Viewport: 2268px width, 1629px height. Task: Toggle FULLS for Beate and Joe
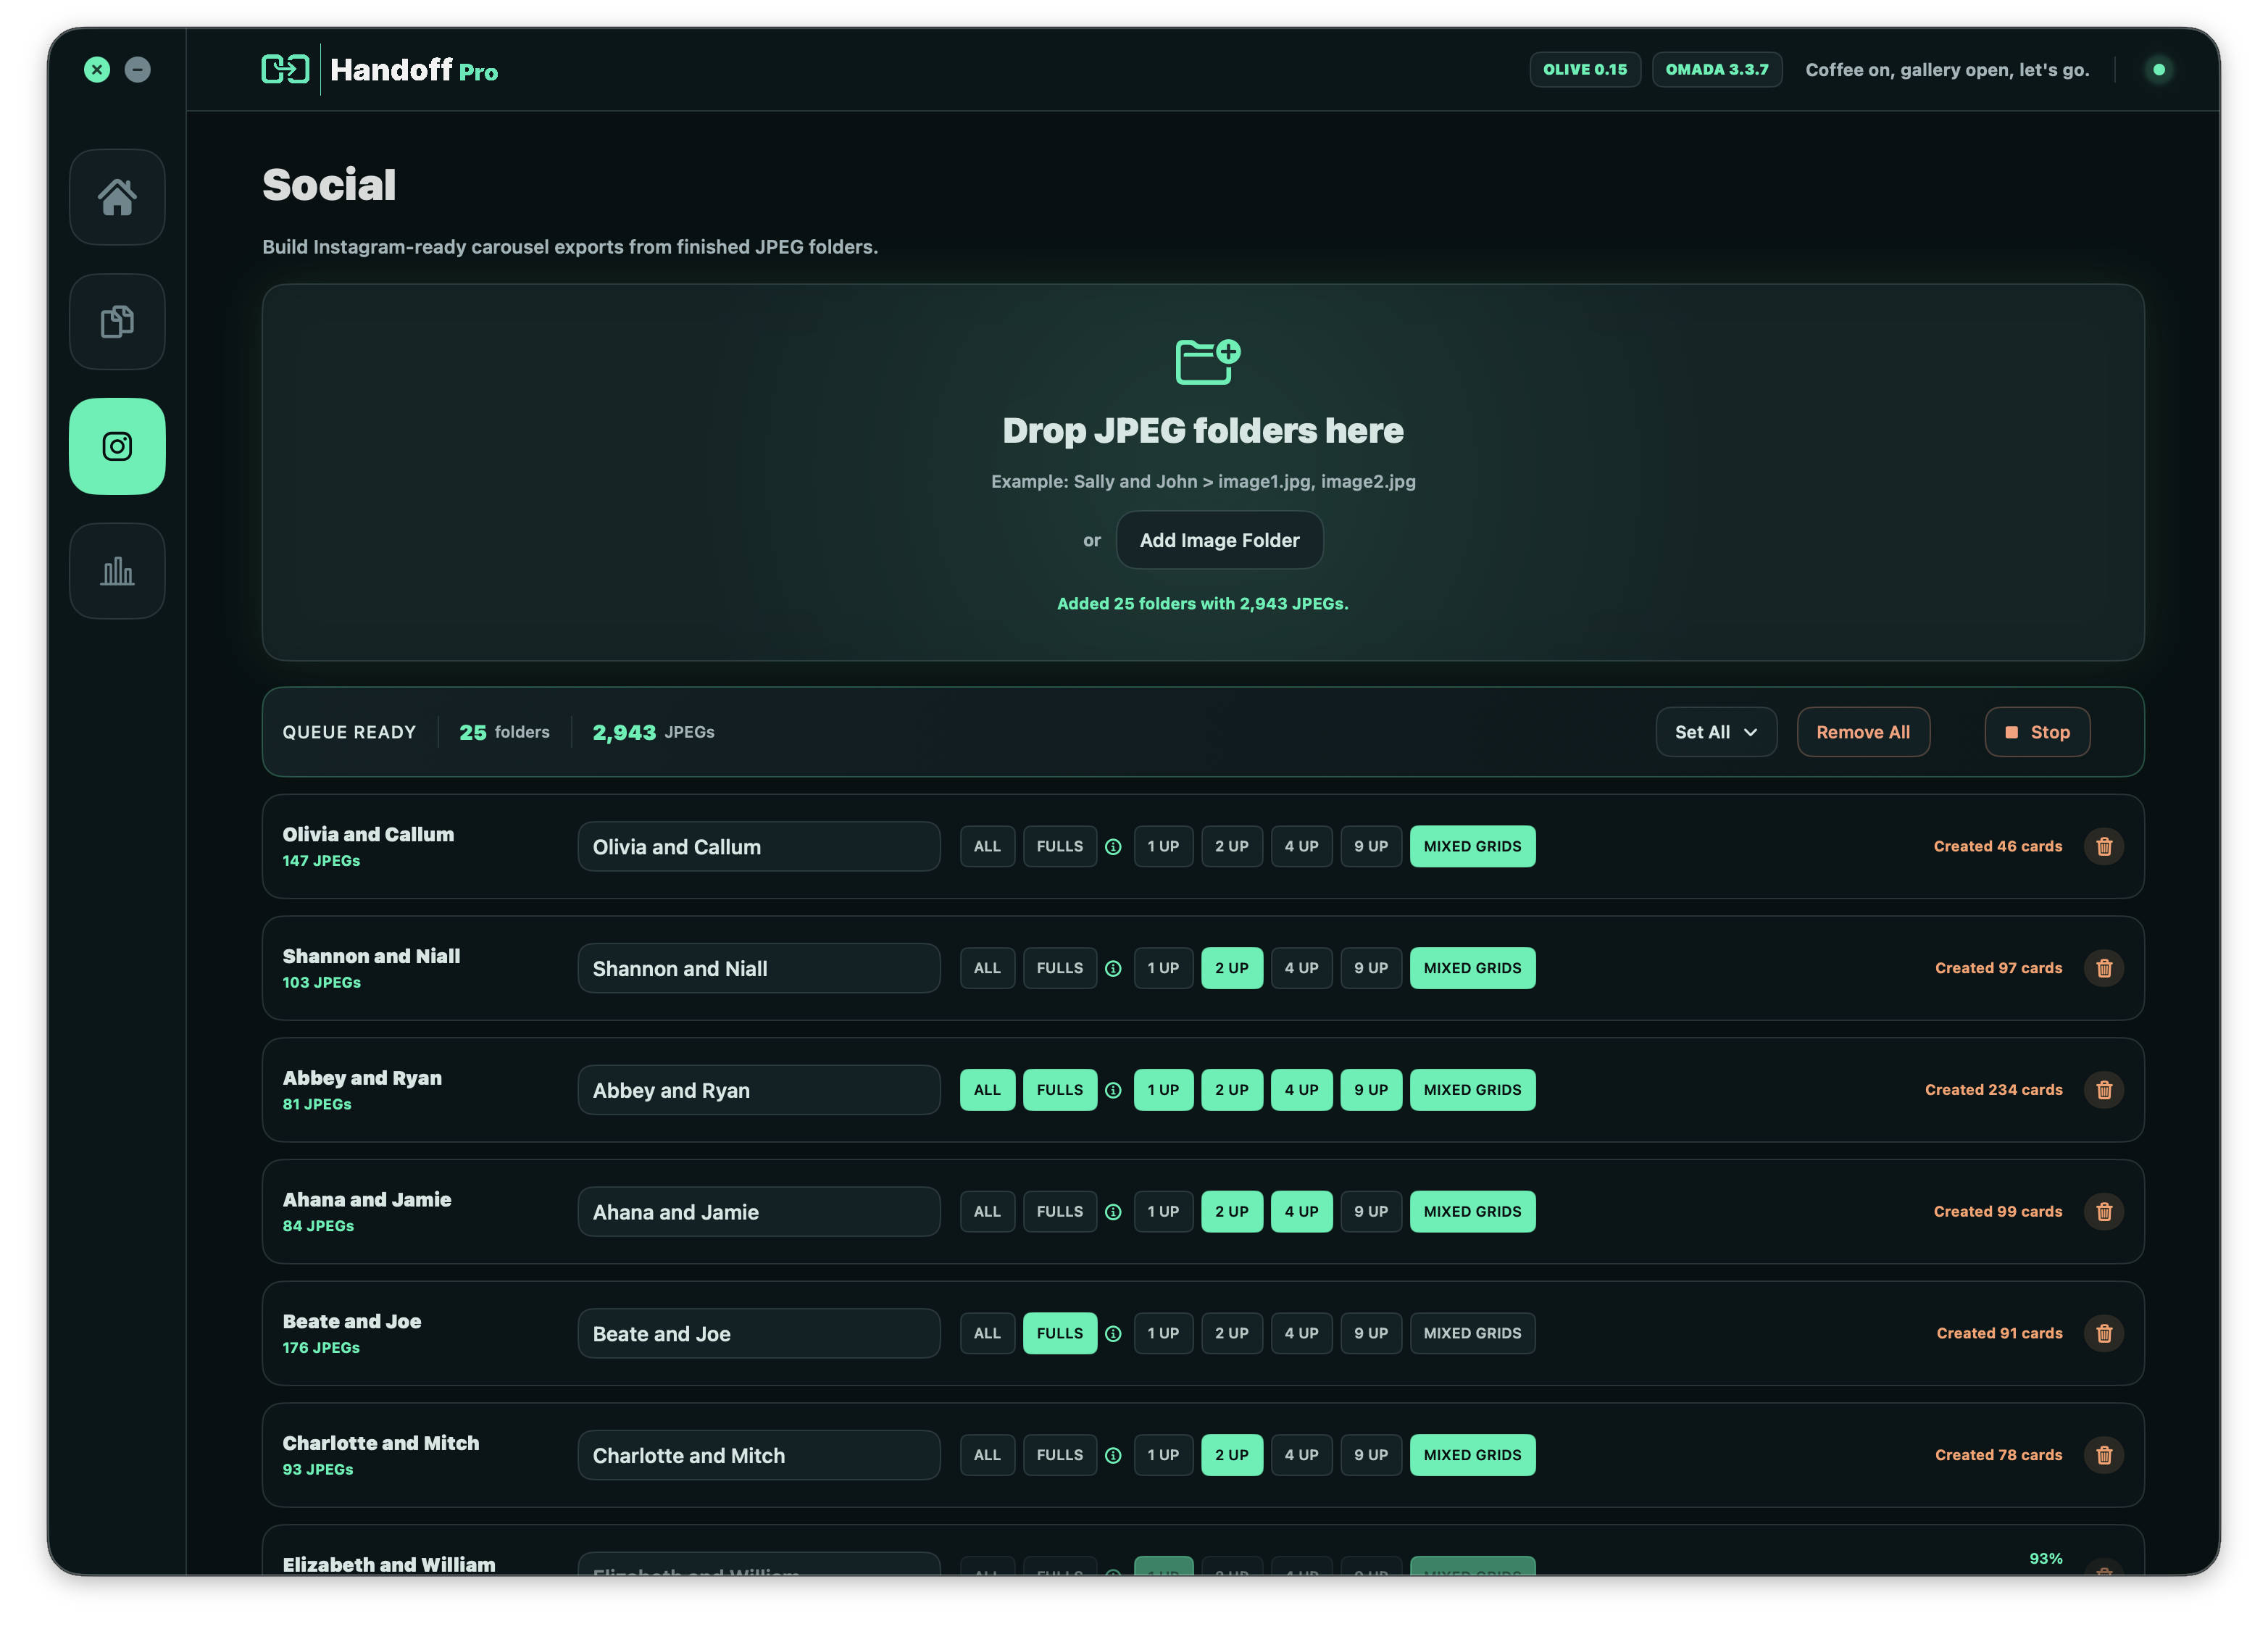(x=1059, y=1333)
